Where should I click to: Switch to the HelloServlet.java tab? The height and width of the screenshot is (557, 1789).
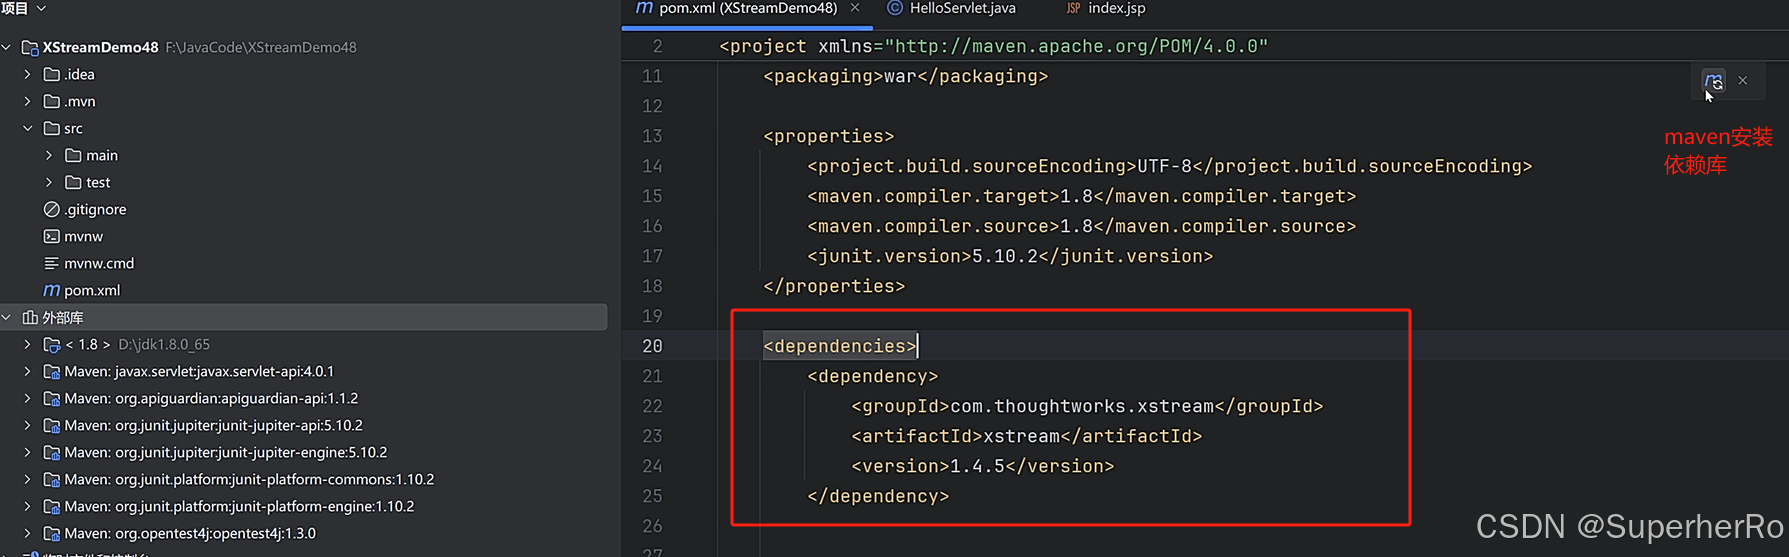pos(961,8)
